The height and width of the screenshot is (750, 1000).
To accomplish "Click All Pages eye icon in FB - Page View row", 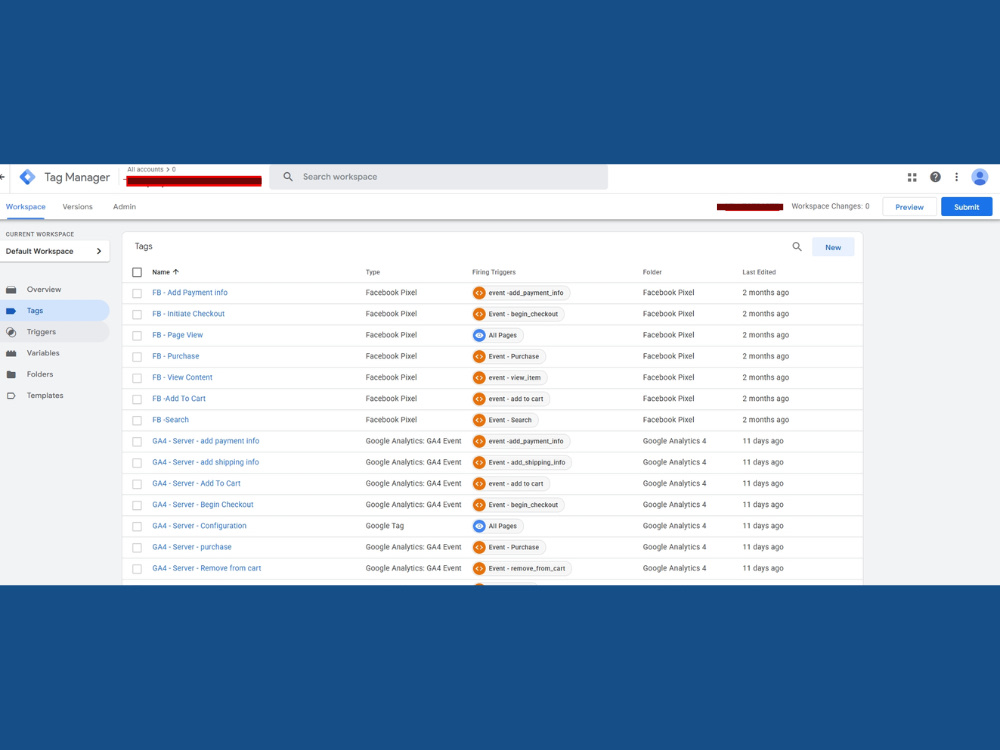I will click(479, 335).
